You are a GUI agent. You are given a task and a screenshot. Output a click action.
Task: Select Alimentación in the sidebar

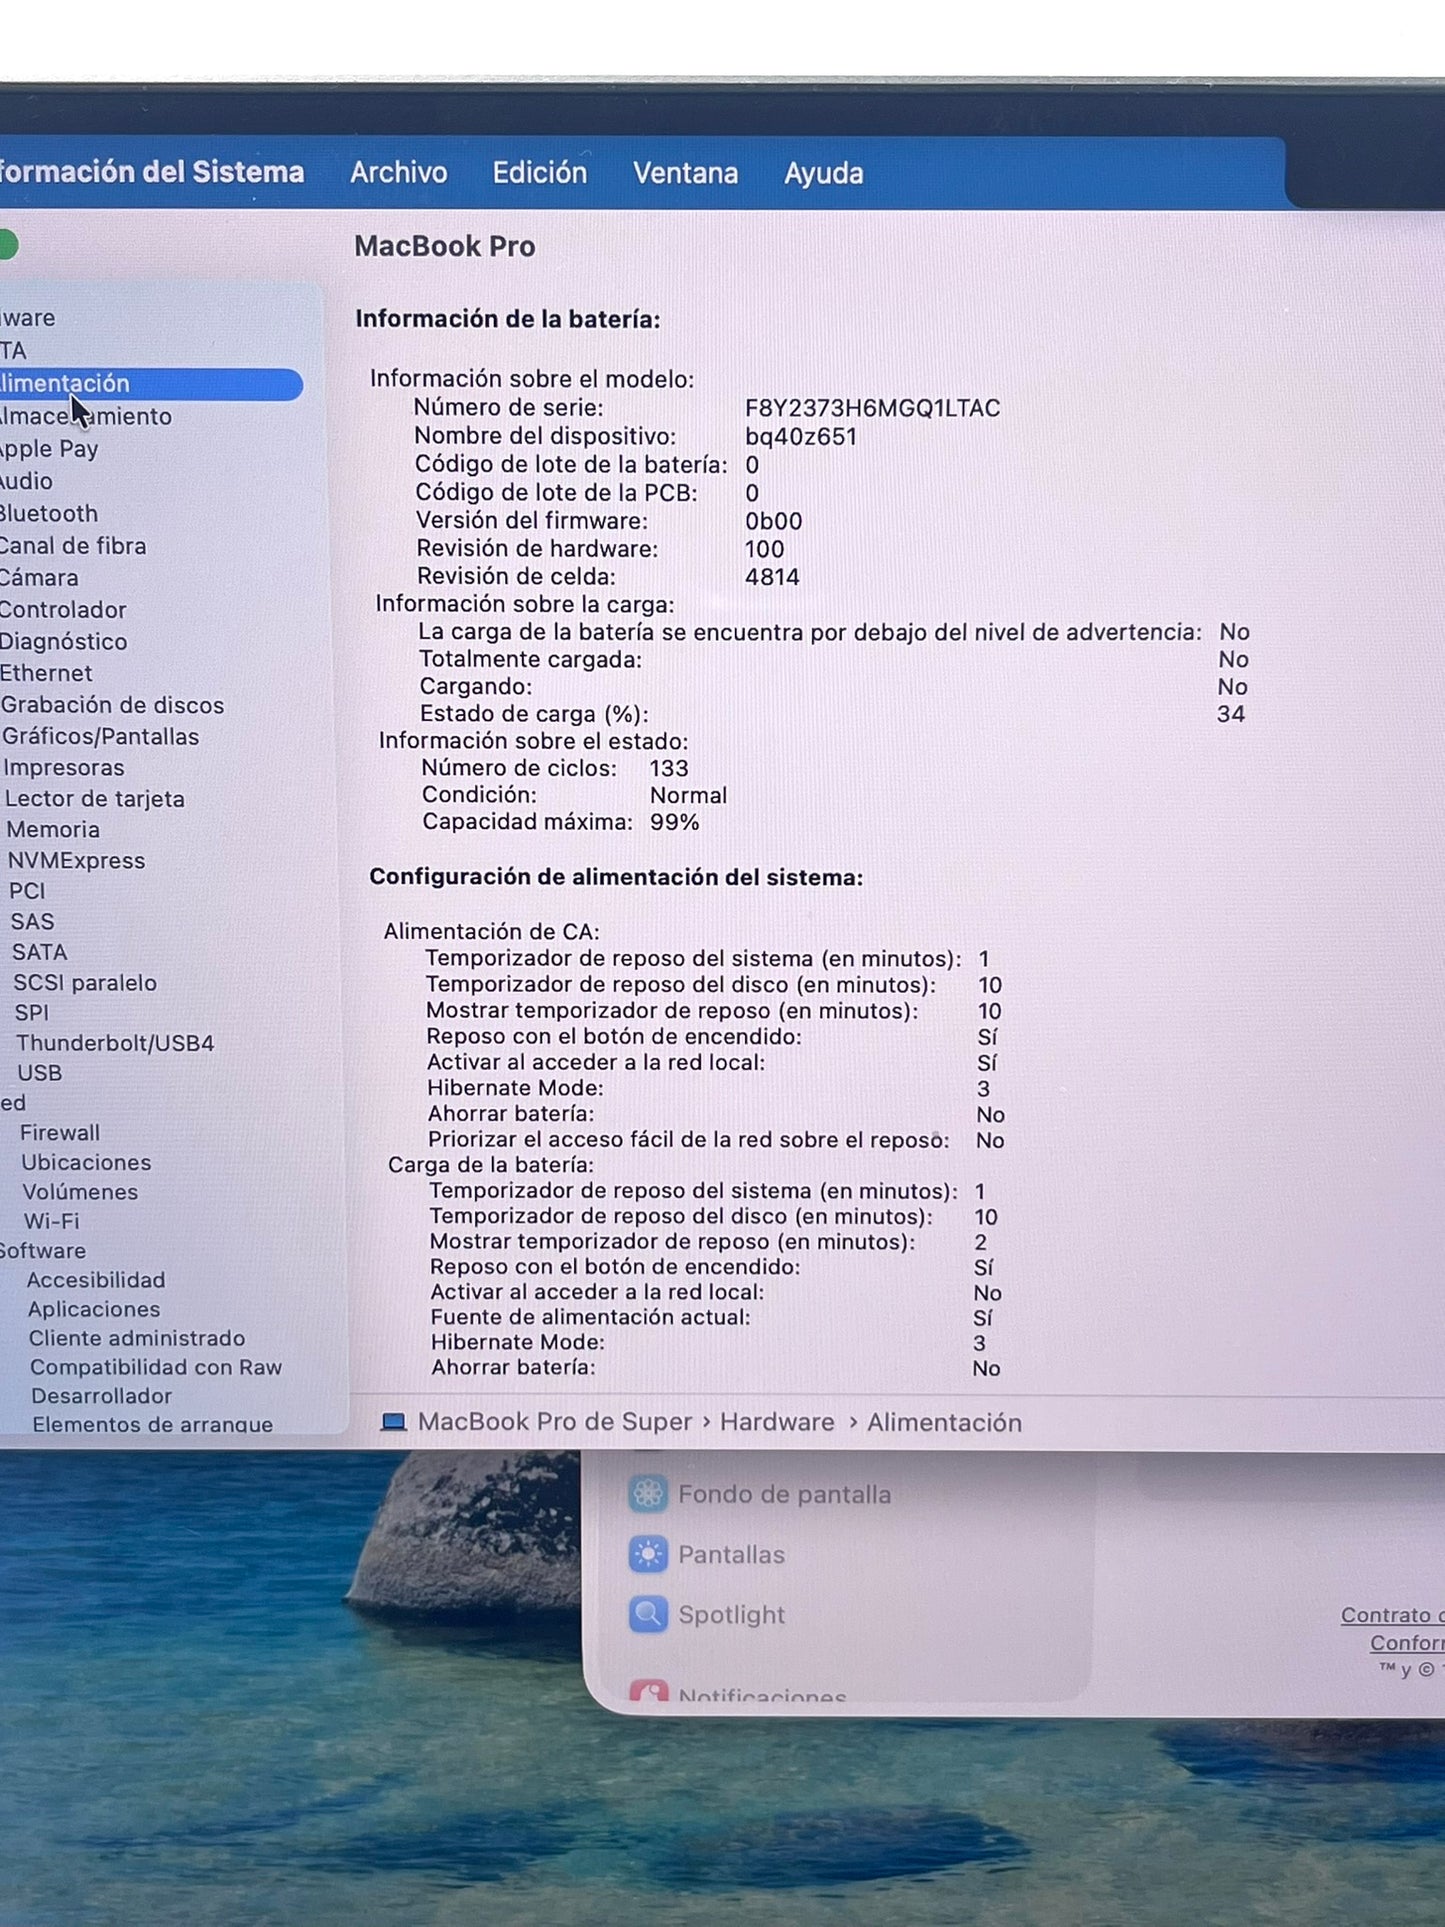tap(151, 384)
